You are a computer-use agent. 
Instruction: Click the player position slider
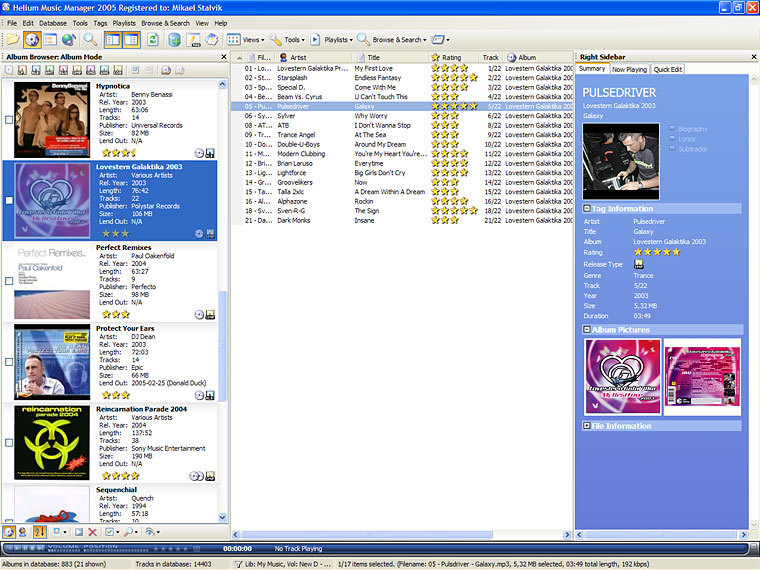tap(116, 551)
